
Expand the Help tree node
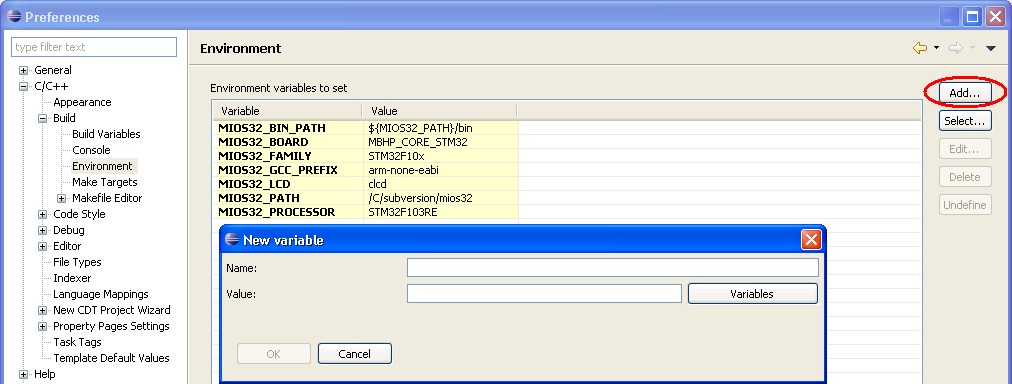pyautogui.click(x=24, y=374)
